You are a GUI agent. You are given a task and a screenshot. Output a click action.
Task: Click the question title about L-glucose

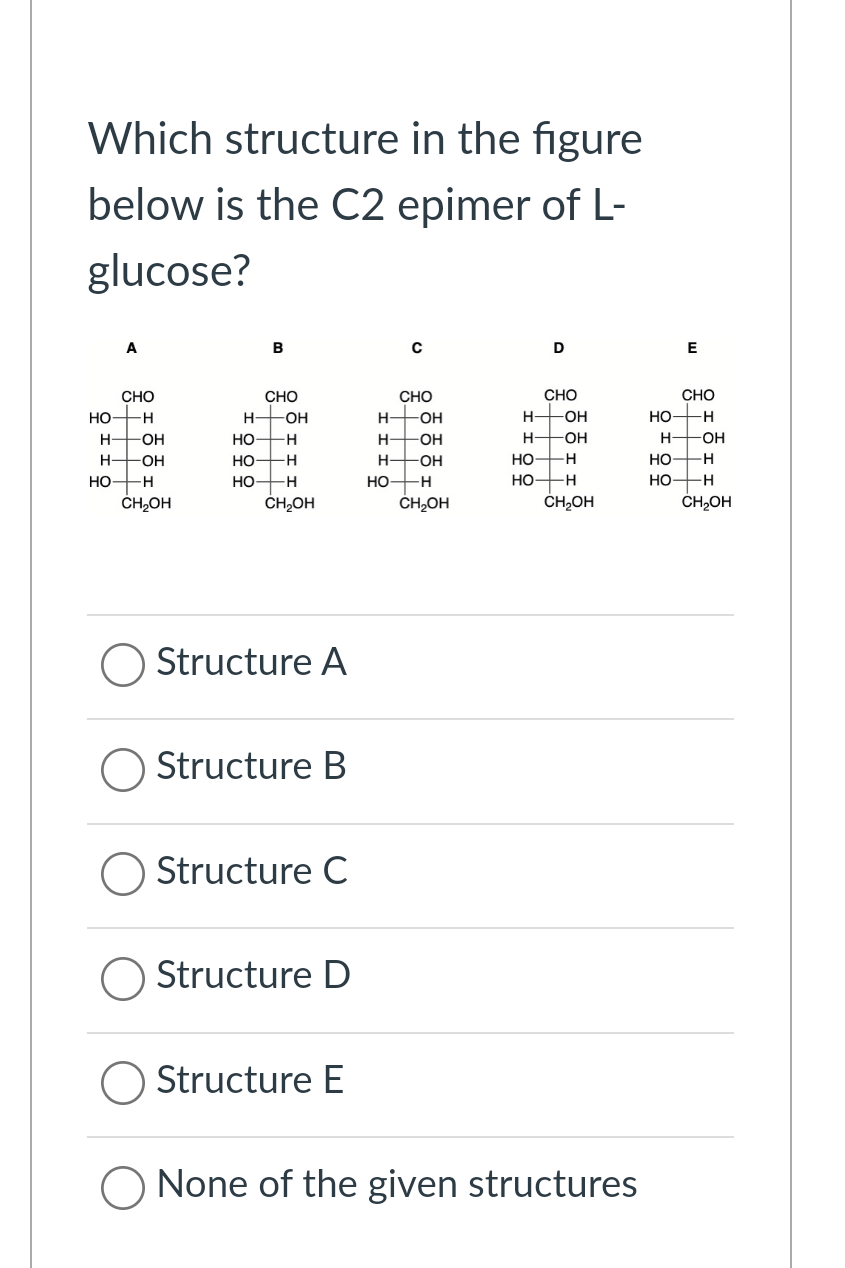(364, 204)
